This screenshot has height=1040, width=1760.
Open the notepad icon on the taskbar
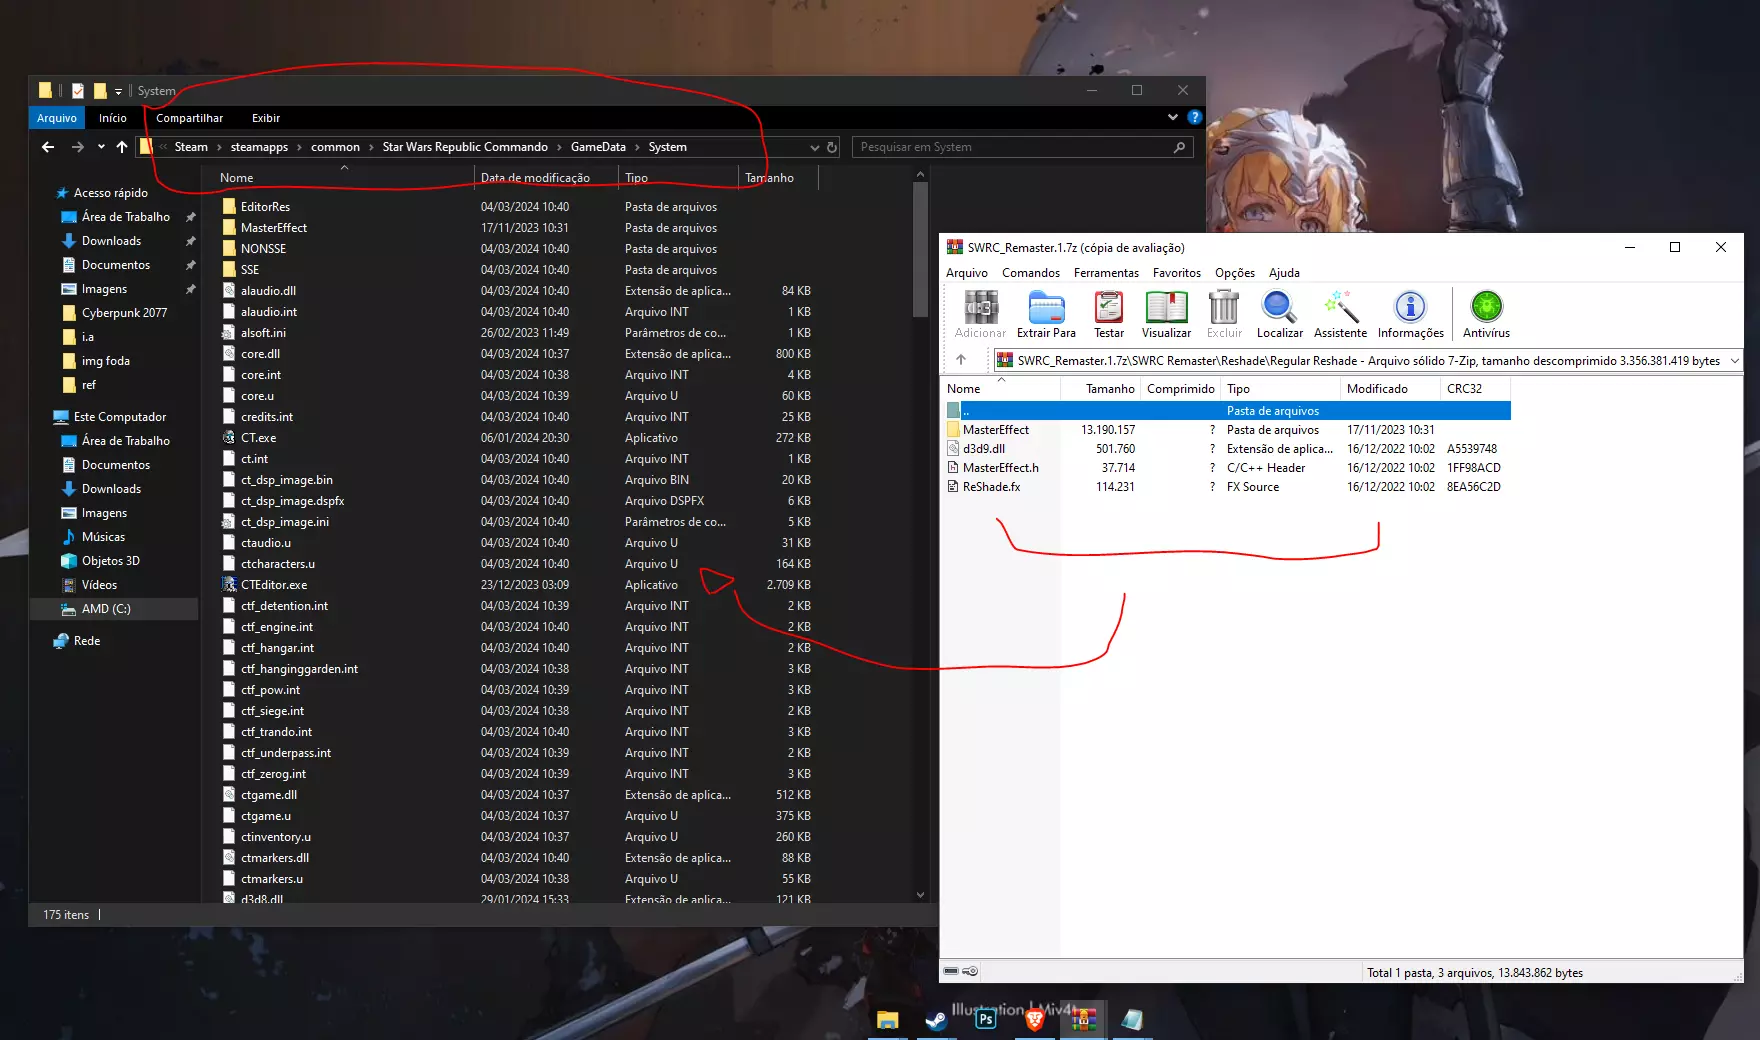click(1132, 1019)
